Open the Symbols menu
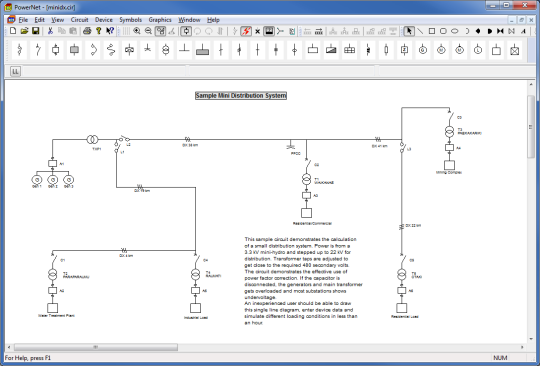The image size is (540, 366). pyautogui.click(x=131, y=20)
